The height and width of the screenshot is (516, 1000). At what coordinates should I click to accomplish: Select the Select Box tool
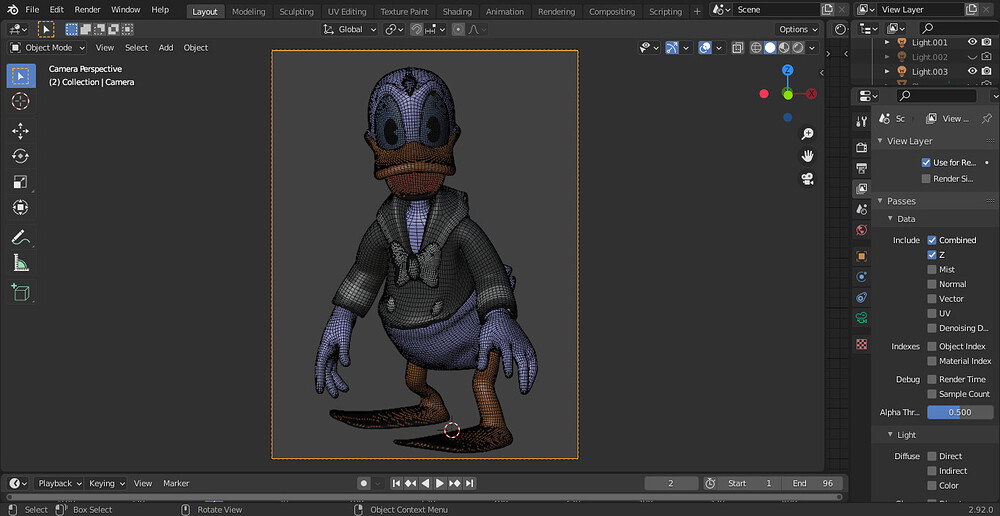(20, 76)
